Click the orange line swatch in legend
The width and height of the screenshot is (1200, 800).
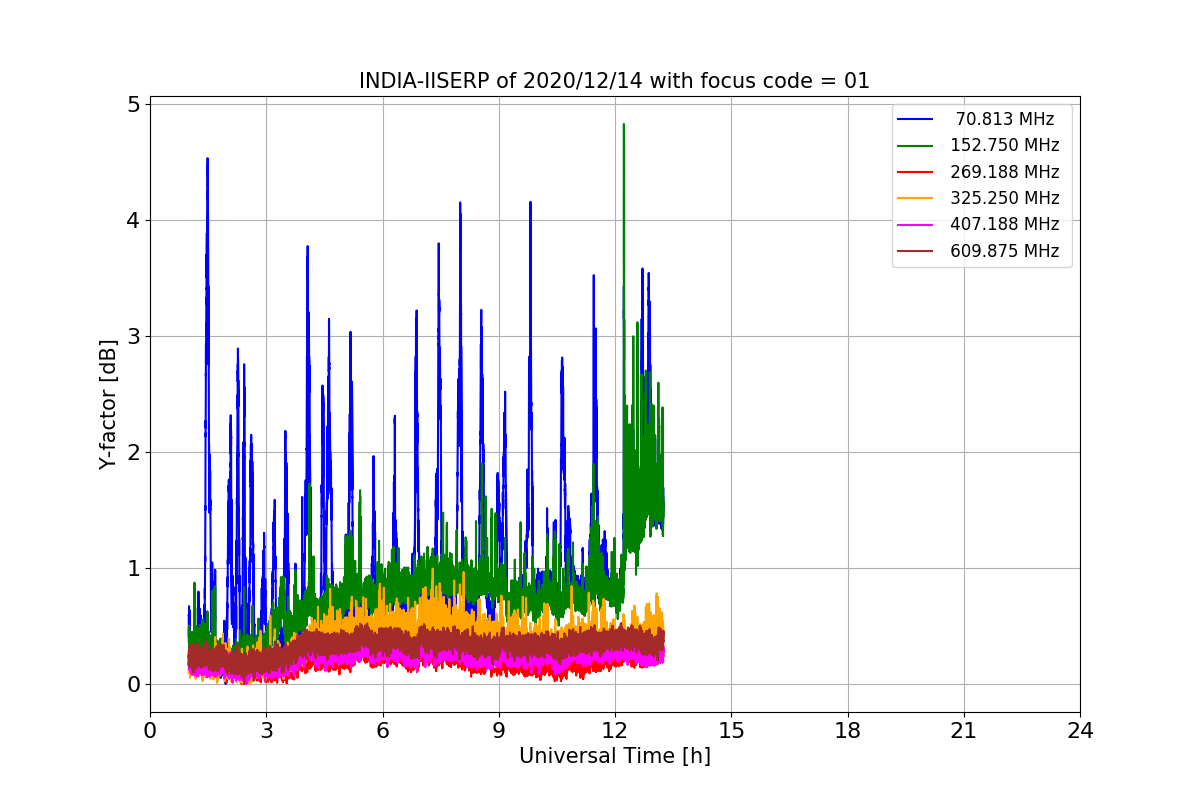[915, 198]
